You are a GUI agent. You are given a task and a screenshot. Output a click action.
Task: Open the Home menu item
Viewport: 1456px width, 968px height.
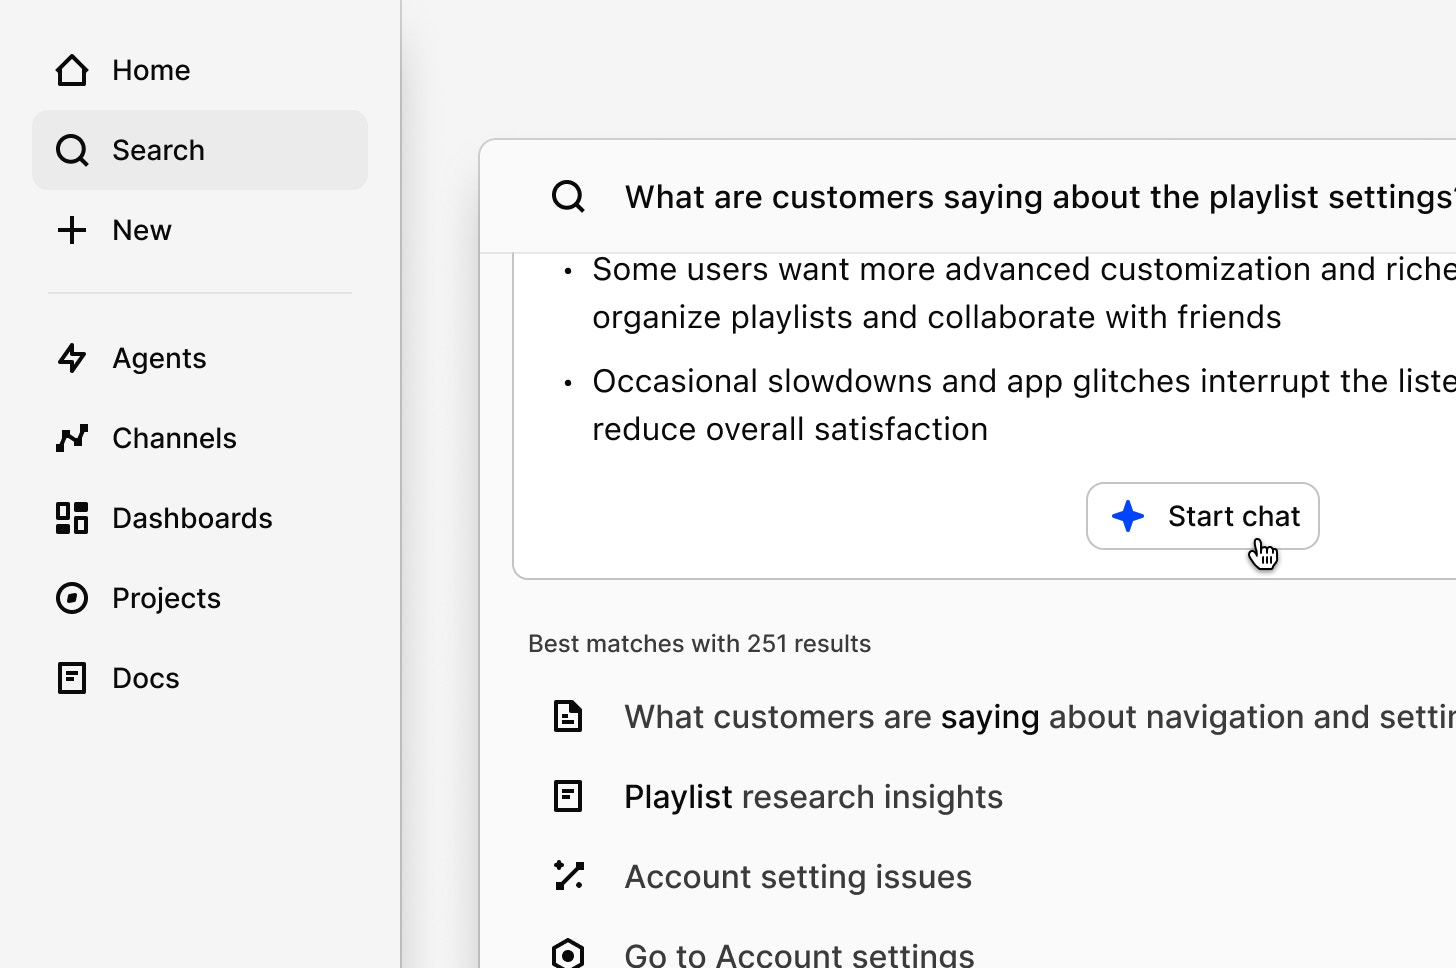(x=200, y=70)
